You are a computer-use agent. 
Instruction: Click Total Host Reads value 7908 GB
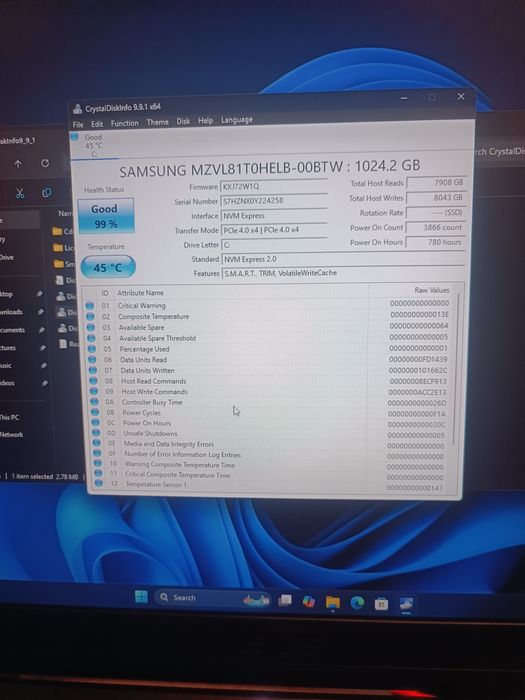coord(436,183)
